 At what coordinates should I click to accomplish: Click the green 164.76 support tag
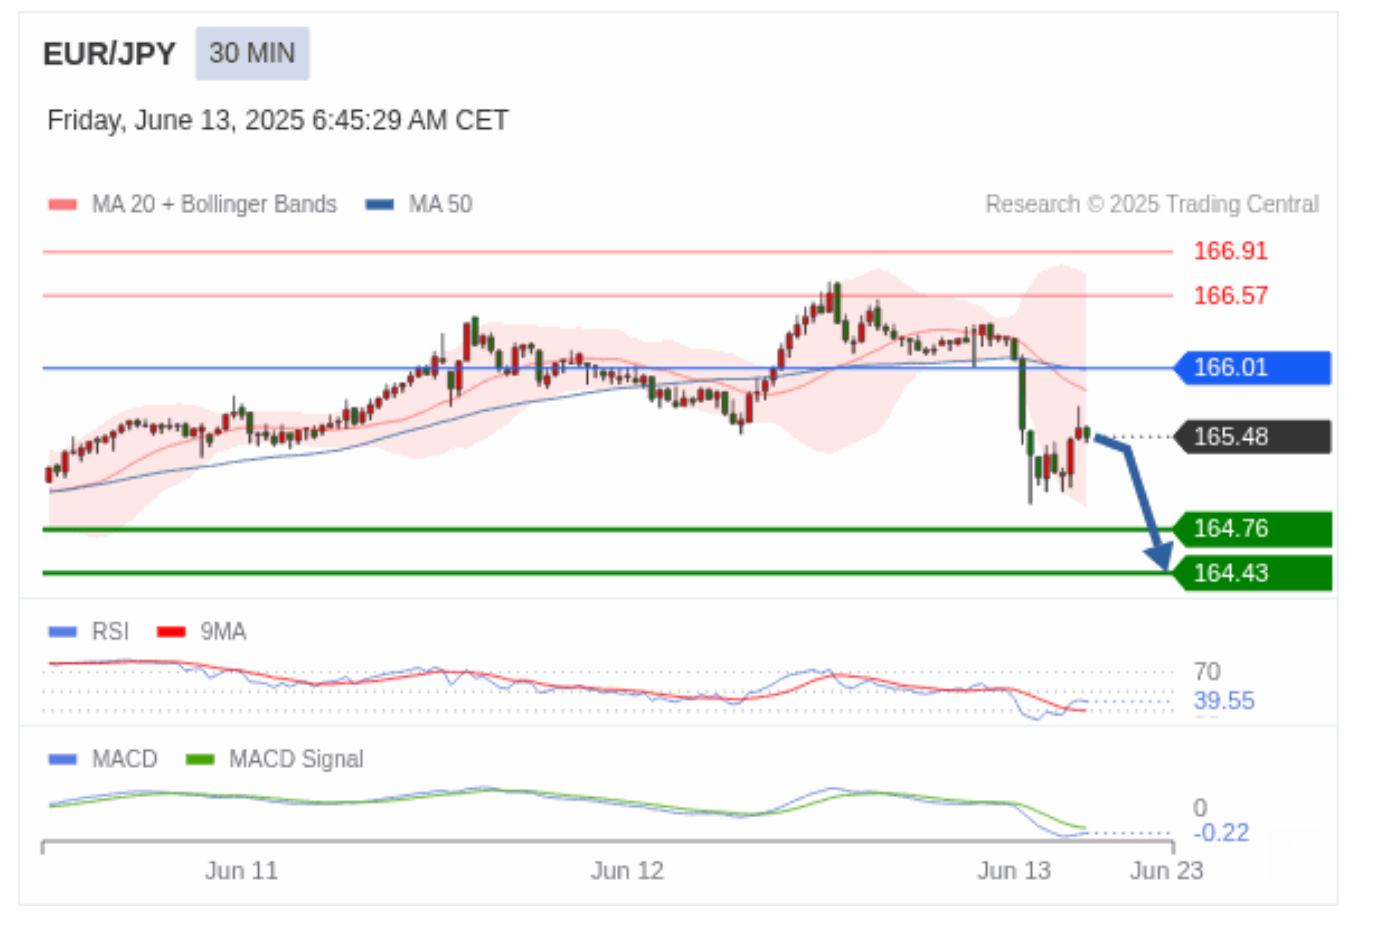pos(1252,529)
